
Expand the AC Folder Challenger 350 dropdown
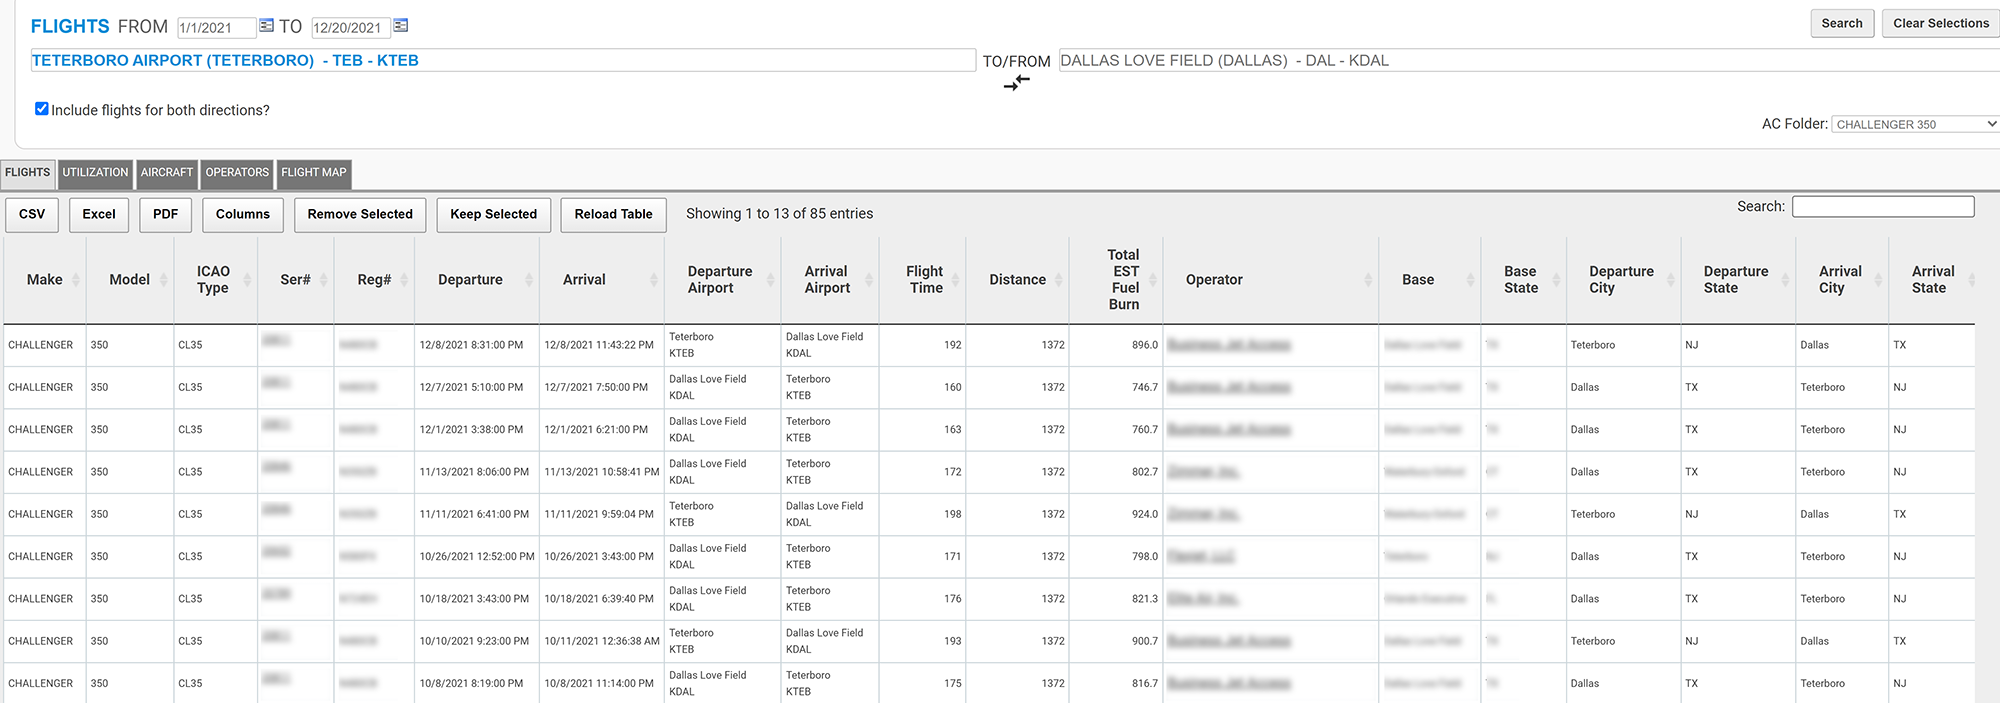tap(1915, 124)
